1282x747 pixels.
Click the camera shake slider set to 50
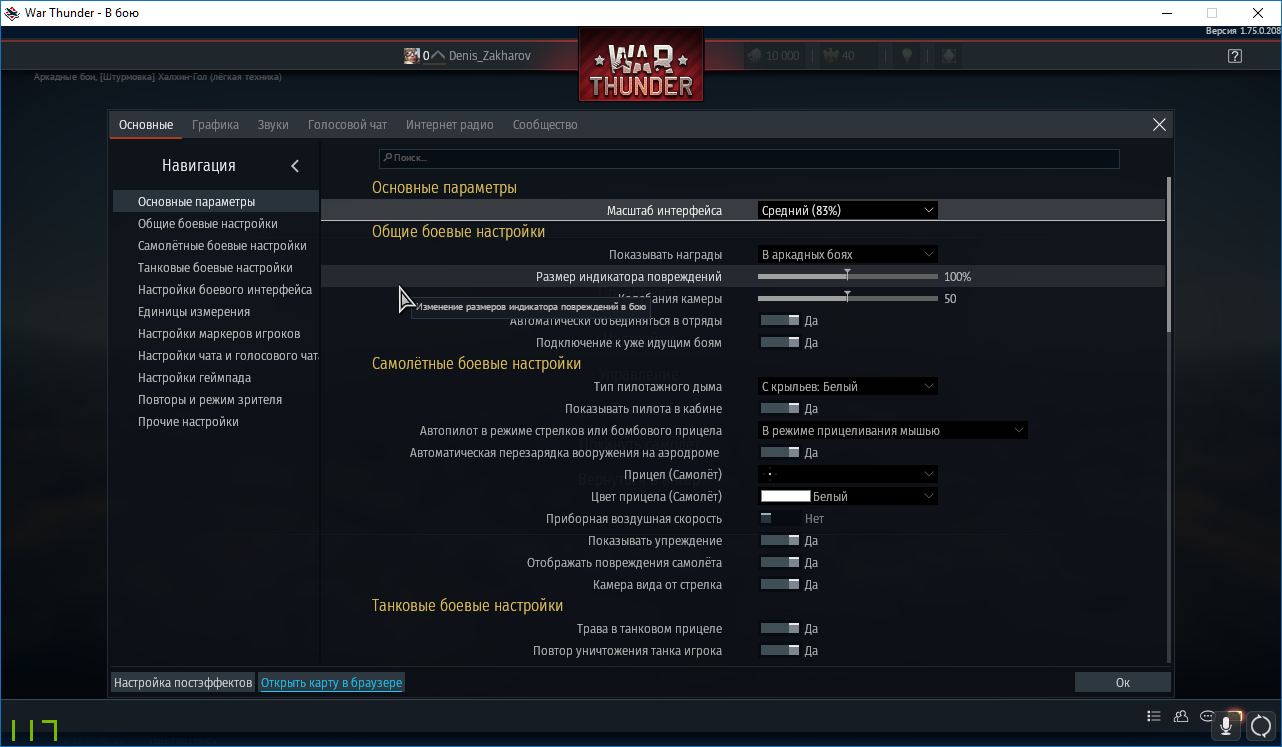[x=848, y=299]
